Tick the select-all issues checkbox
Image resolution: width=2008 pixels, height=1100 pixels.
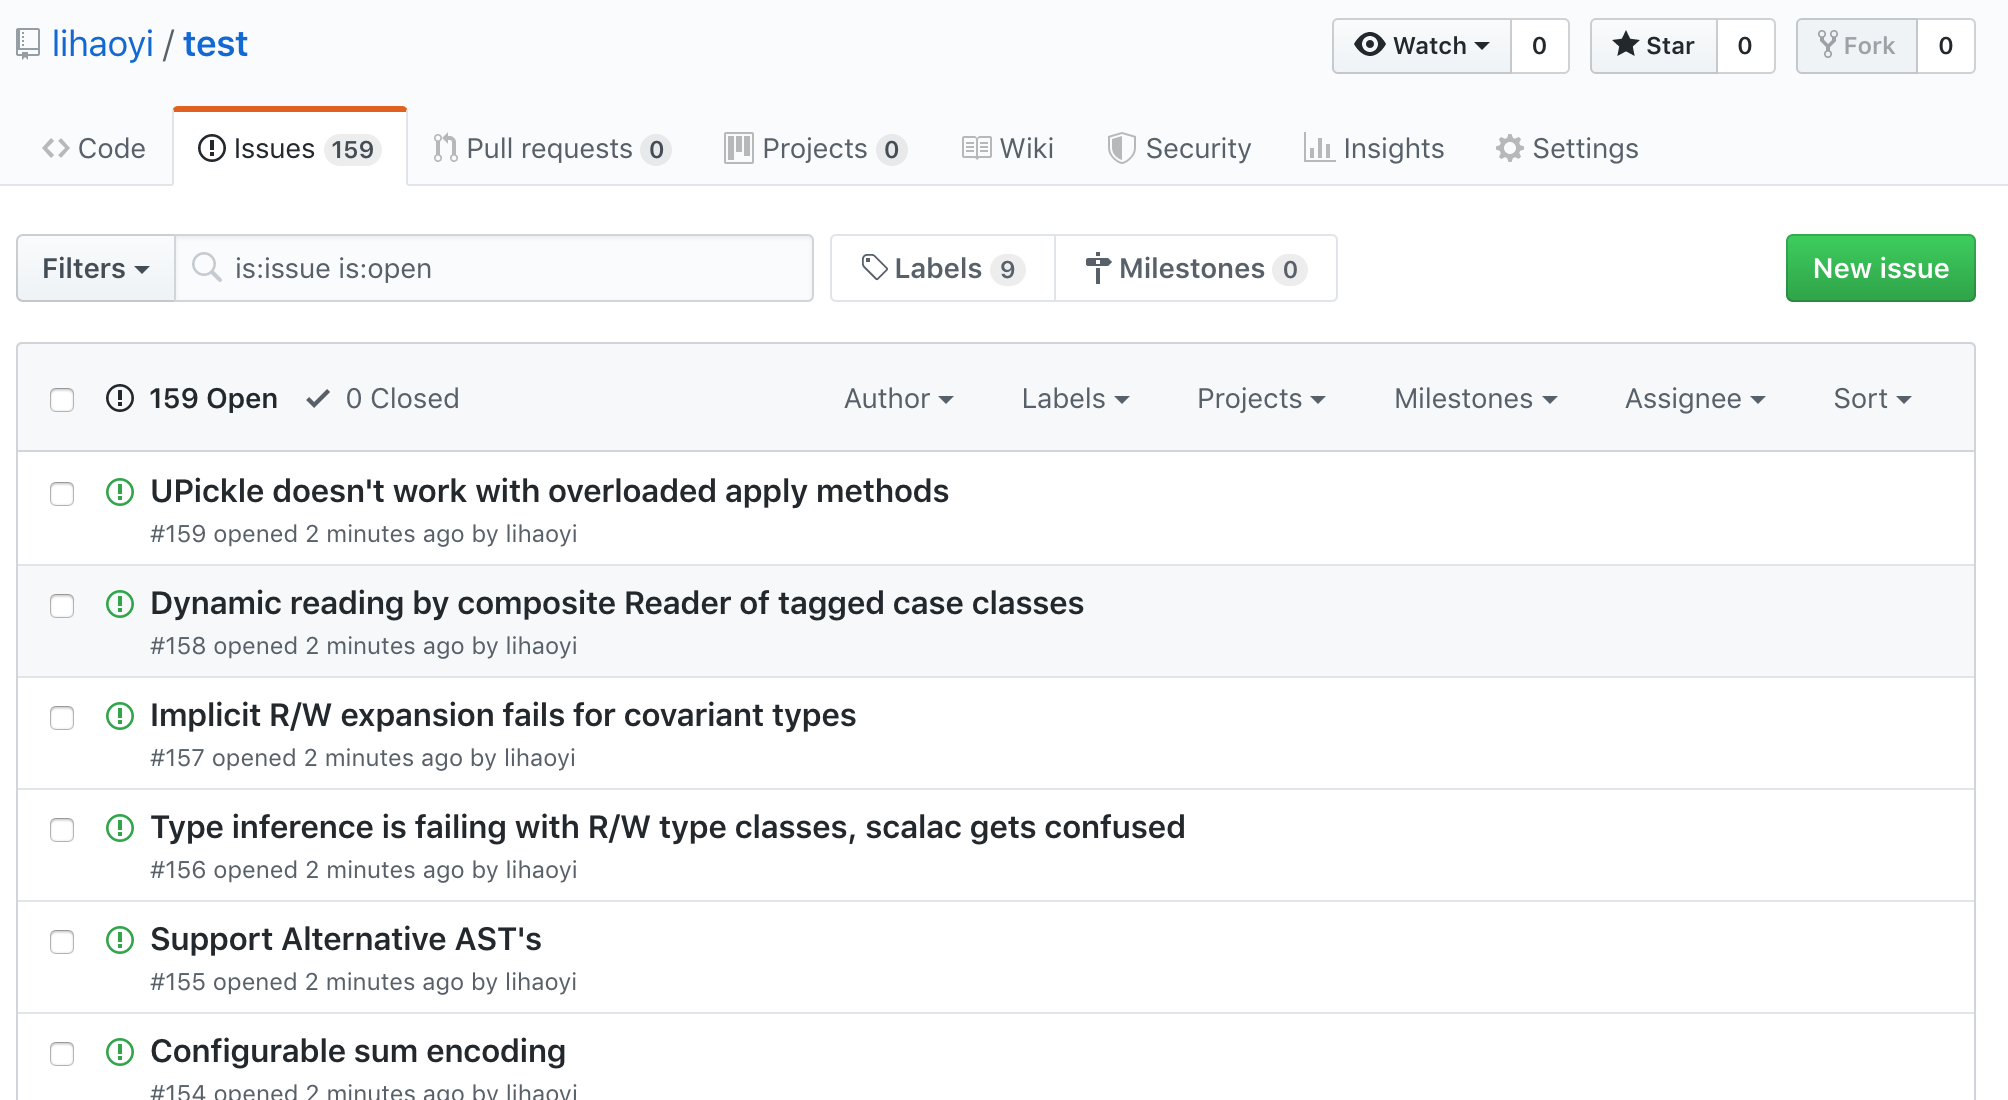pos(62,400)
